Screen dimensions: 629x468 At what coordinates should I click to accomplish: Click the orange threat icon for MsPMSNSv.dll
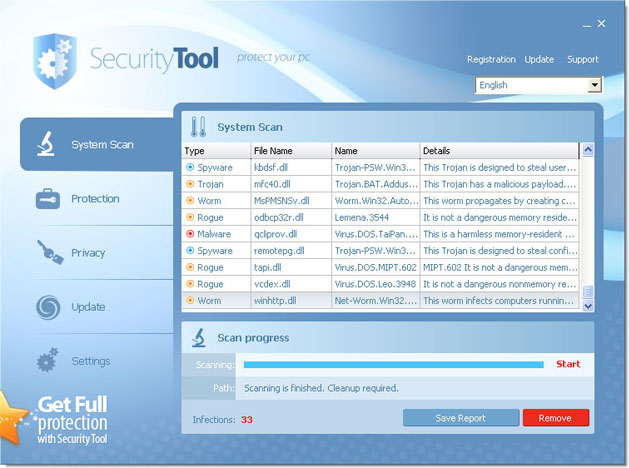click(x=190, y=201)
